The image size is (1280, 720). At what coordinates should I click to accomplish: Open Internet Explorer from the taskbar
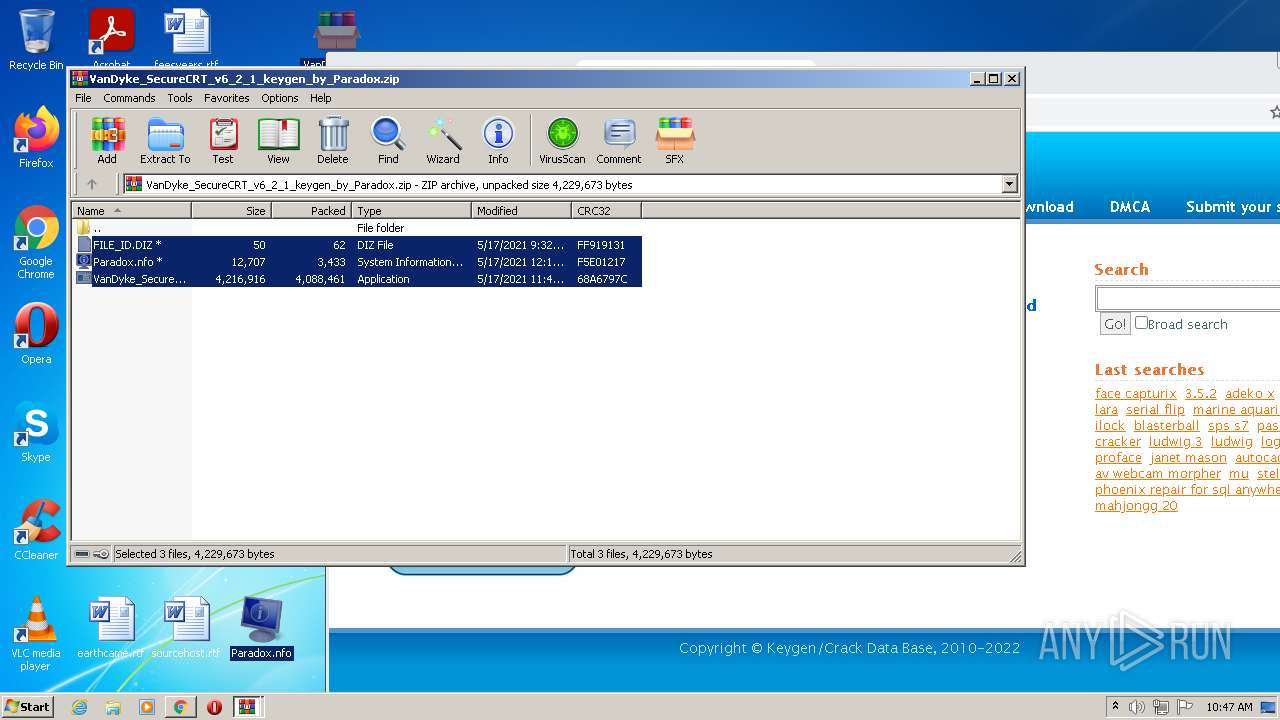[x=79, y=707]
